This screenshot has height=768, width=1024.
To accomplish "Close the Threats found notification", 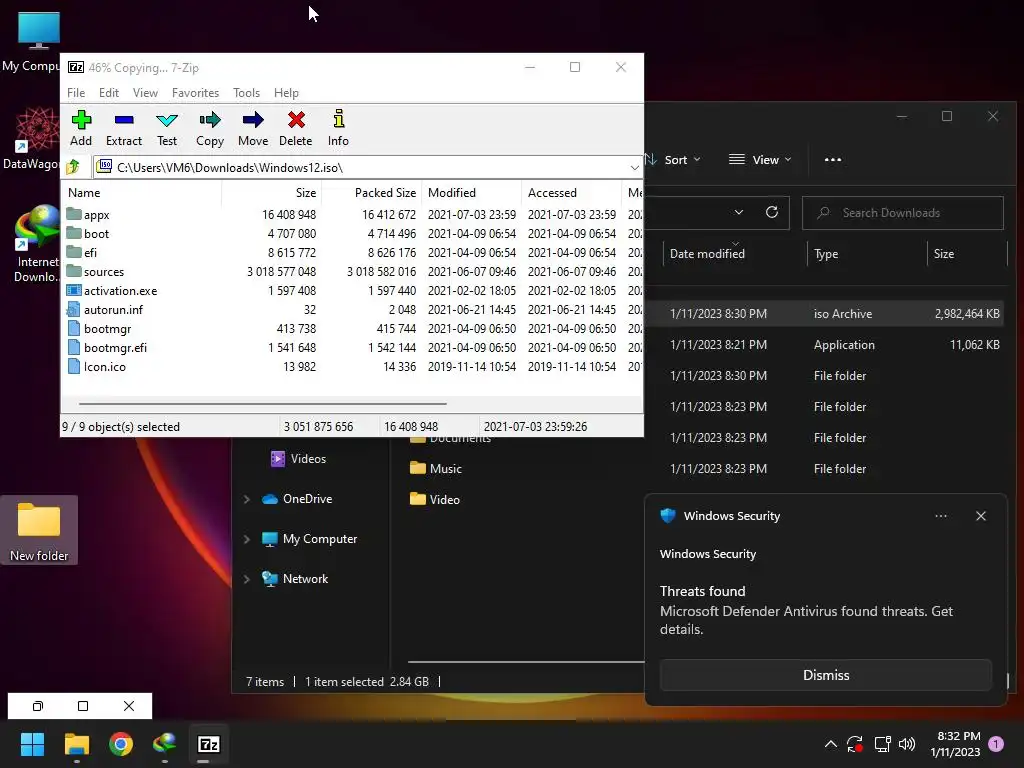I will [980, 516].
